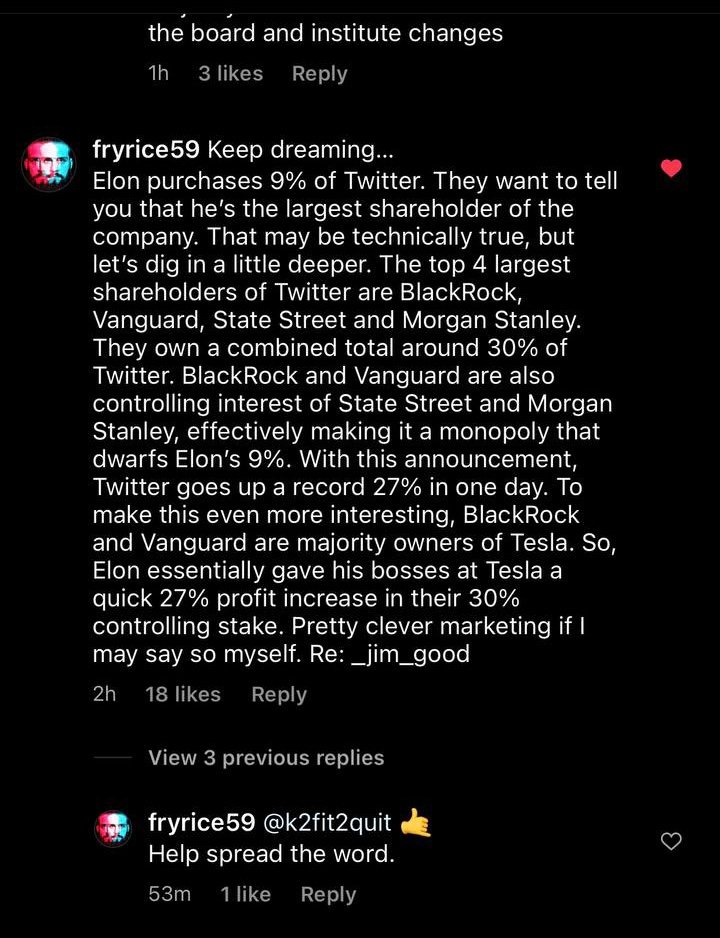Screen dimensions: 720x938
Task: Like the 'Help spread the word' reply
Action: click(671, 842)
